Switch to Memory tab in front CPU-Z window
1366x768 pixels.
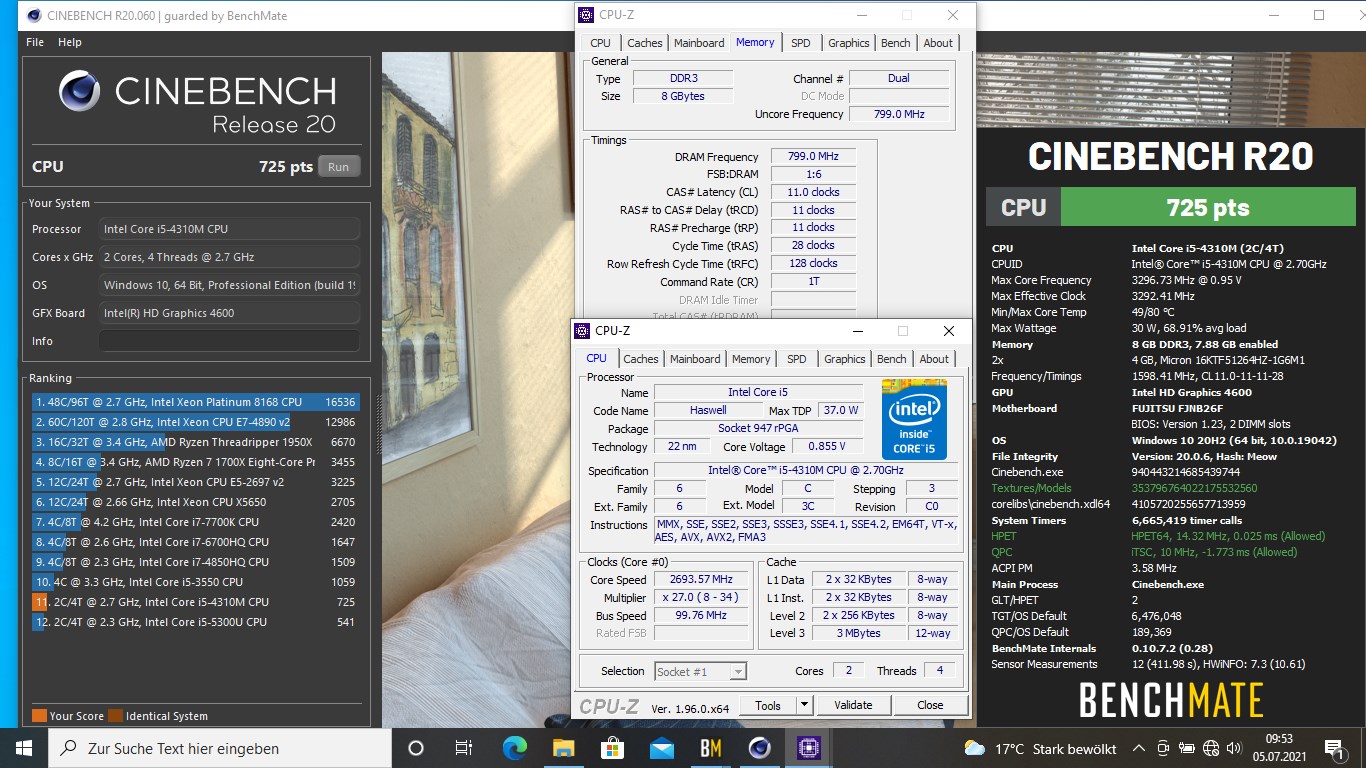point(751,359)
